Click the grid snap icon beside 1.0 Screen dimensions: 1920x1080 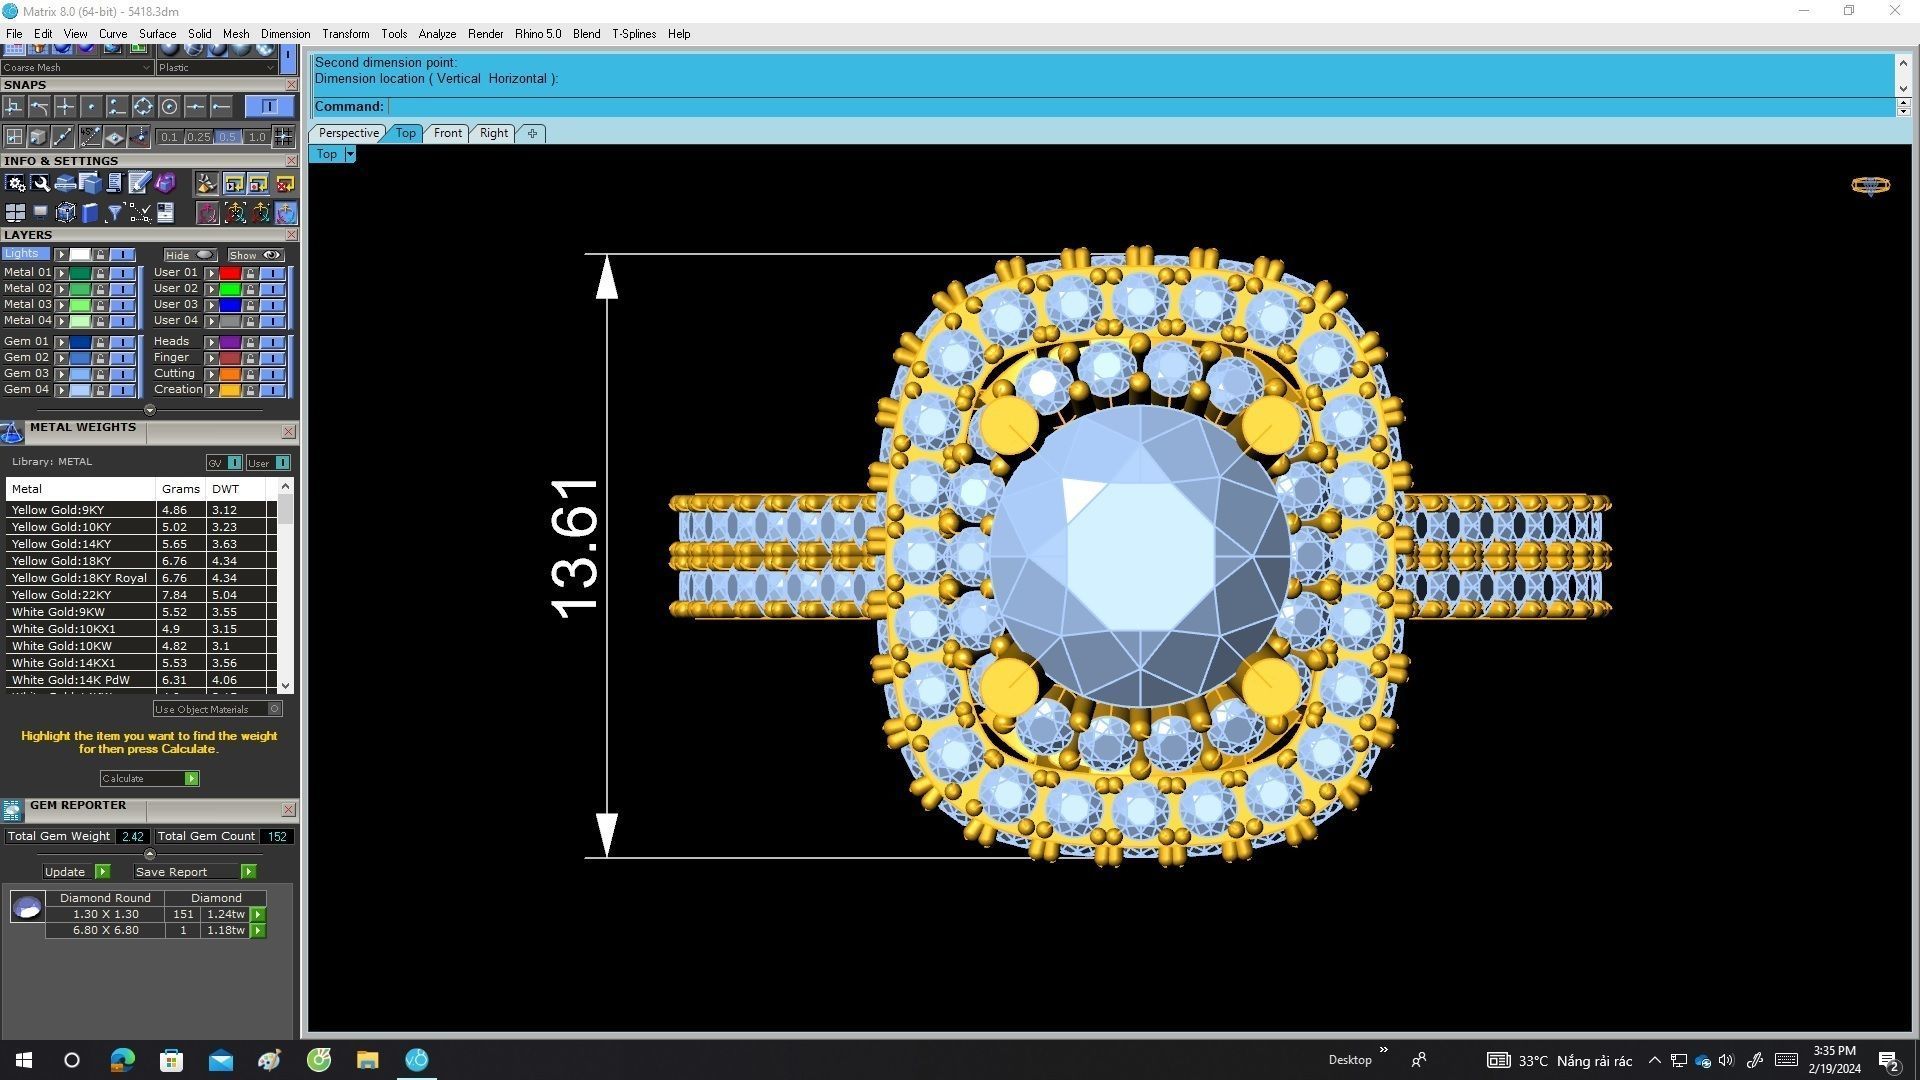284,137
